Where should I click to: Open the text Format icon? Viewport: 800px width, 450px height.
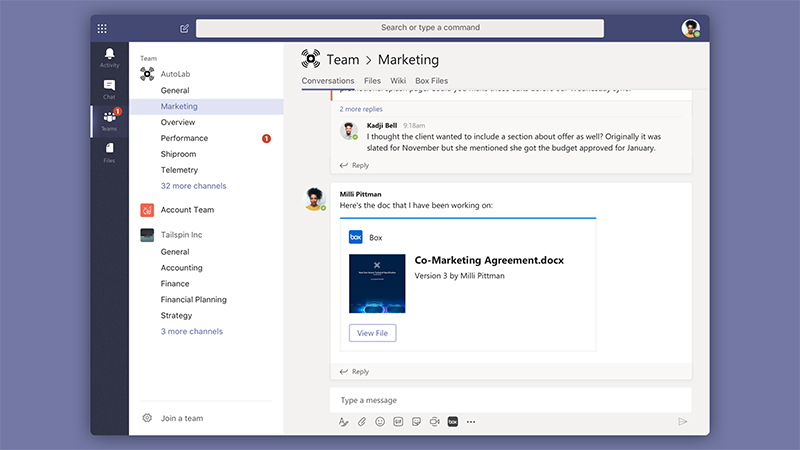tap(343, 422)
